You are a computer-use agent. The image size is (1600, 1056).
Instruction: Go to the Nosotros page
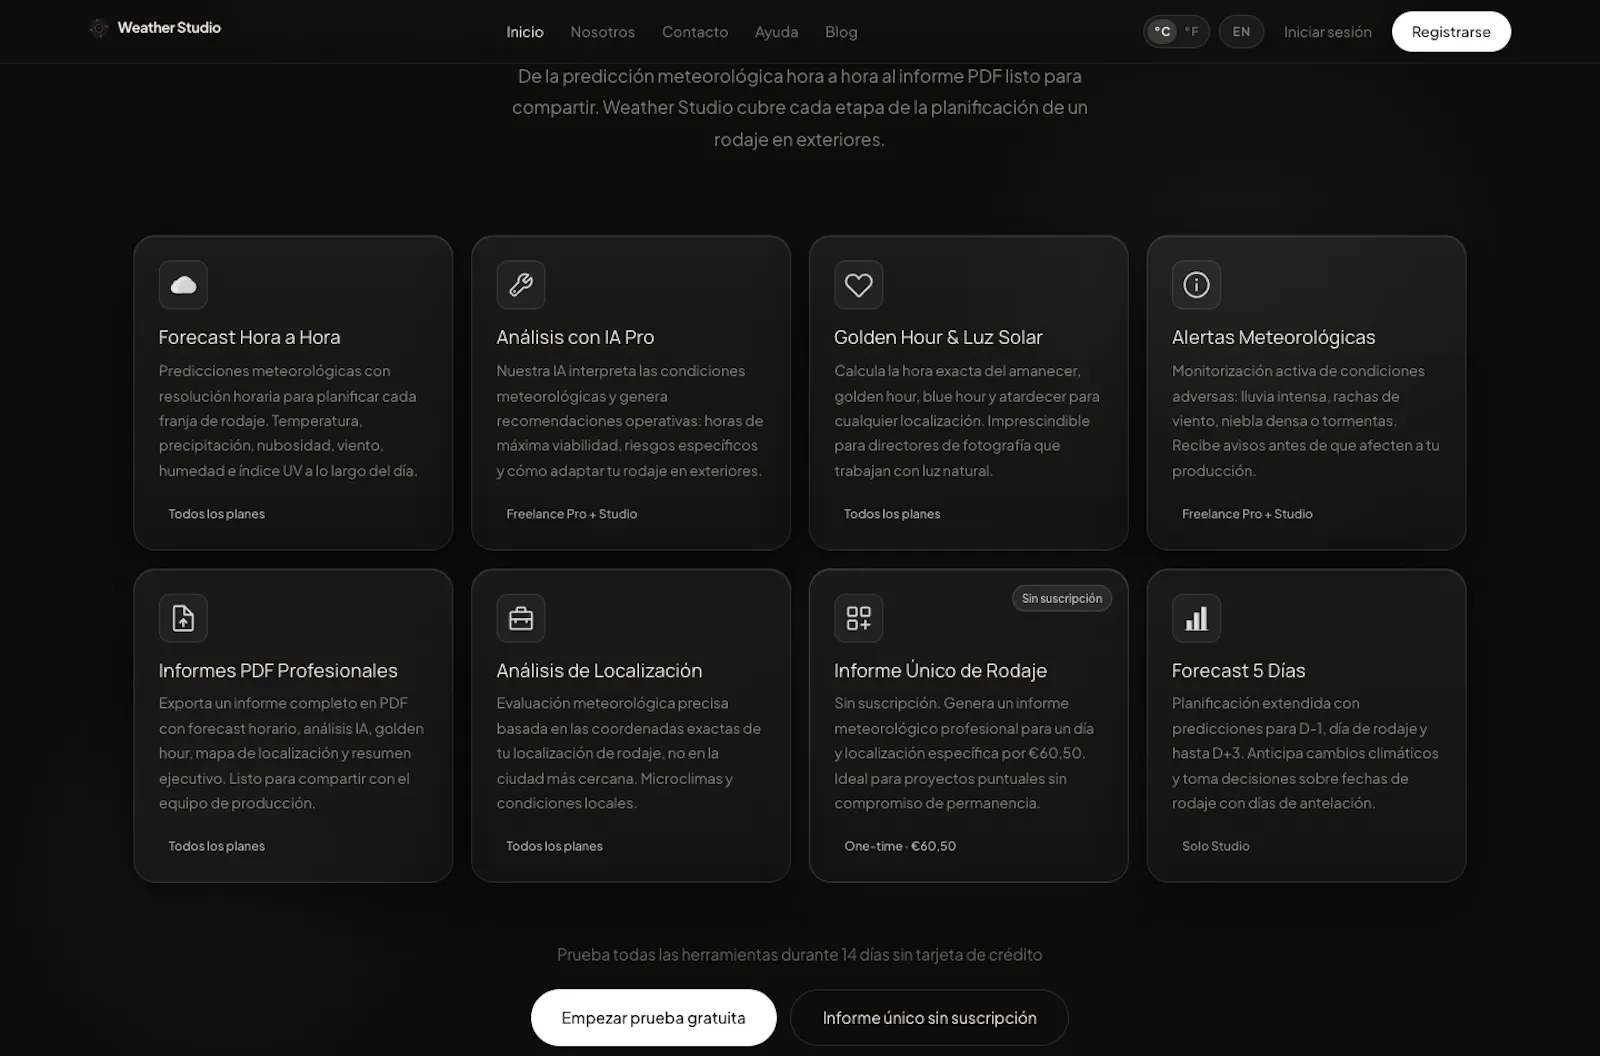coord(602,32)
